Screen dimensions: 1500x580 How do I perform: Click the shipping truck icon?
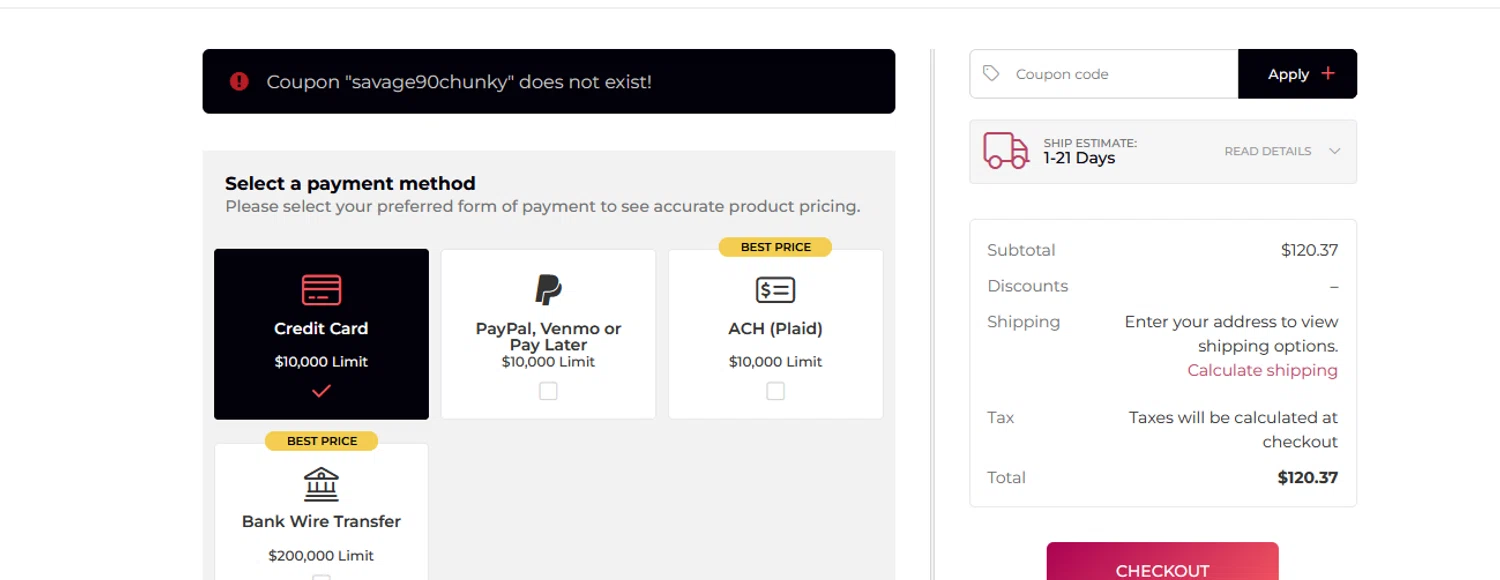click(x=1005, y=151)
